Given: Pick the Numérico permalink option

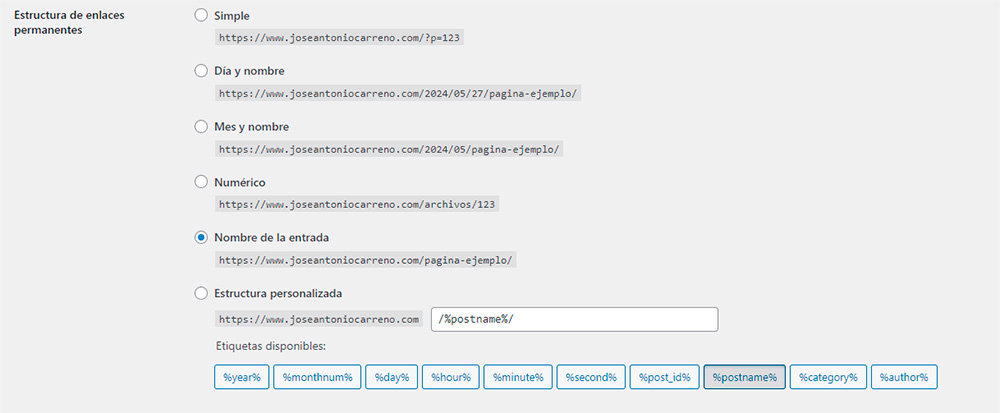Looking at the screenshot, I should point(201,182).
